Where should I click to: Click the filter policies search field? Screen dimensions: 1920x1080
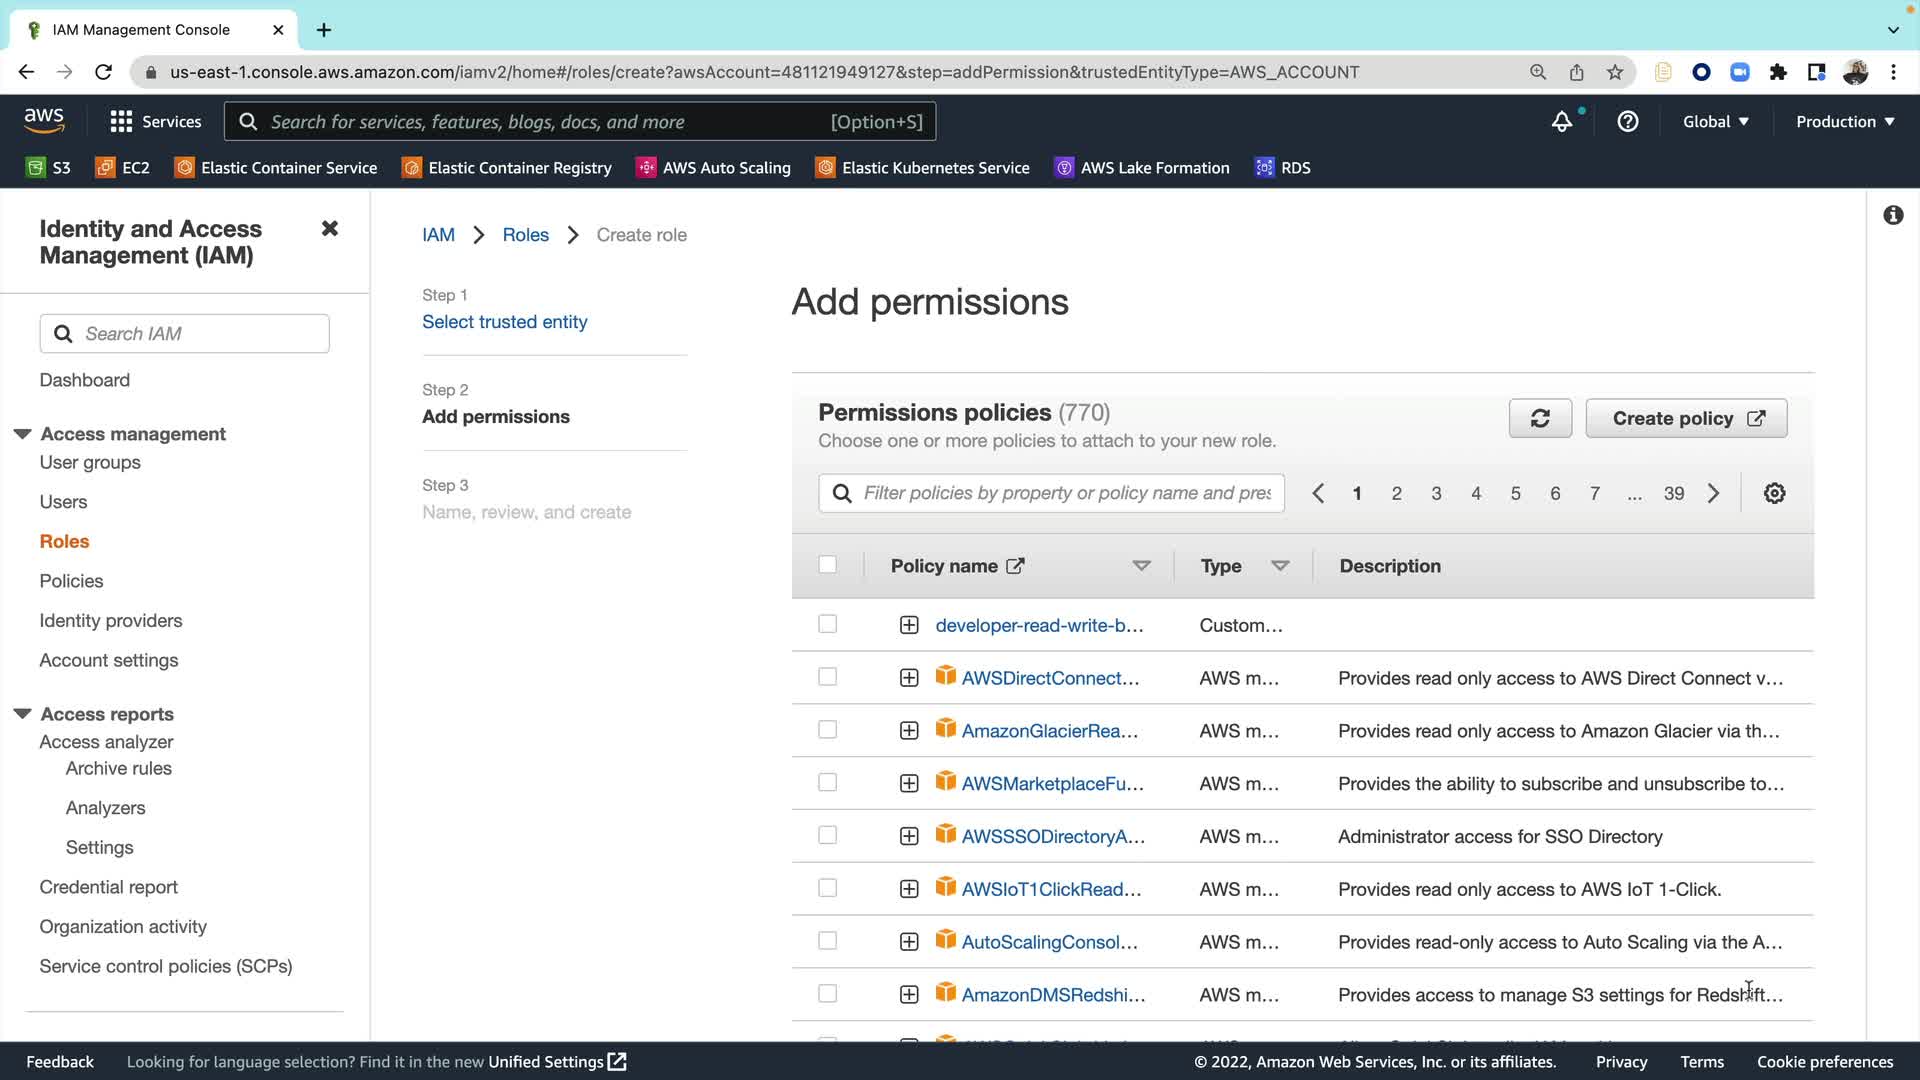[1065, 493]
